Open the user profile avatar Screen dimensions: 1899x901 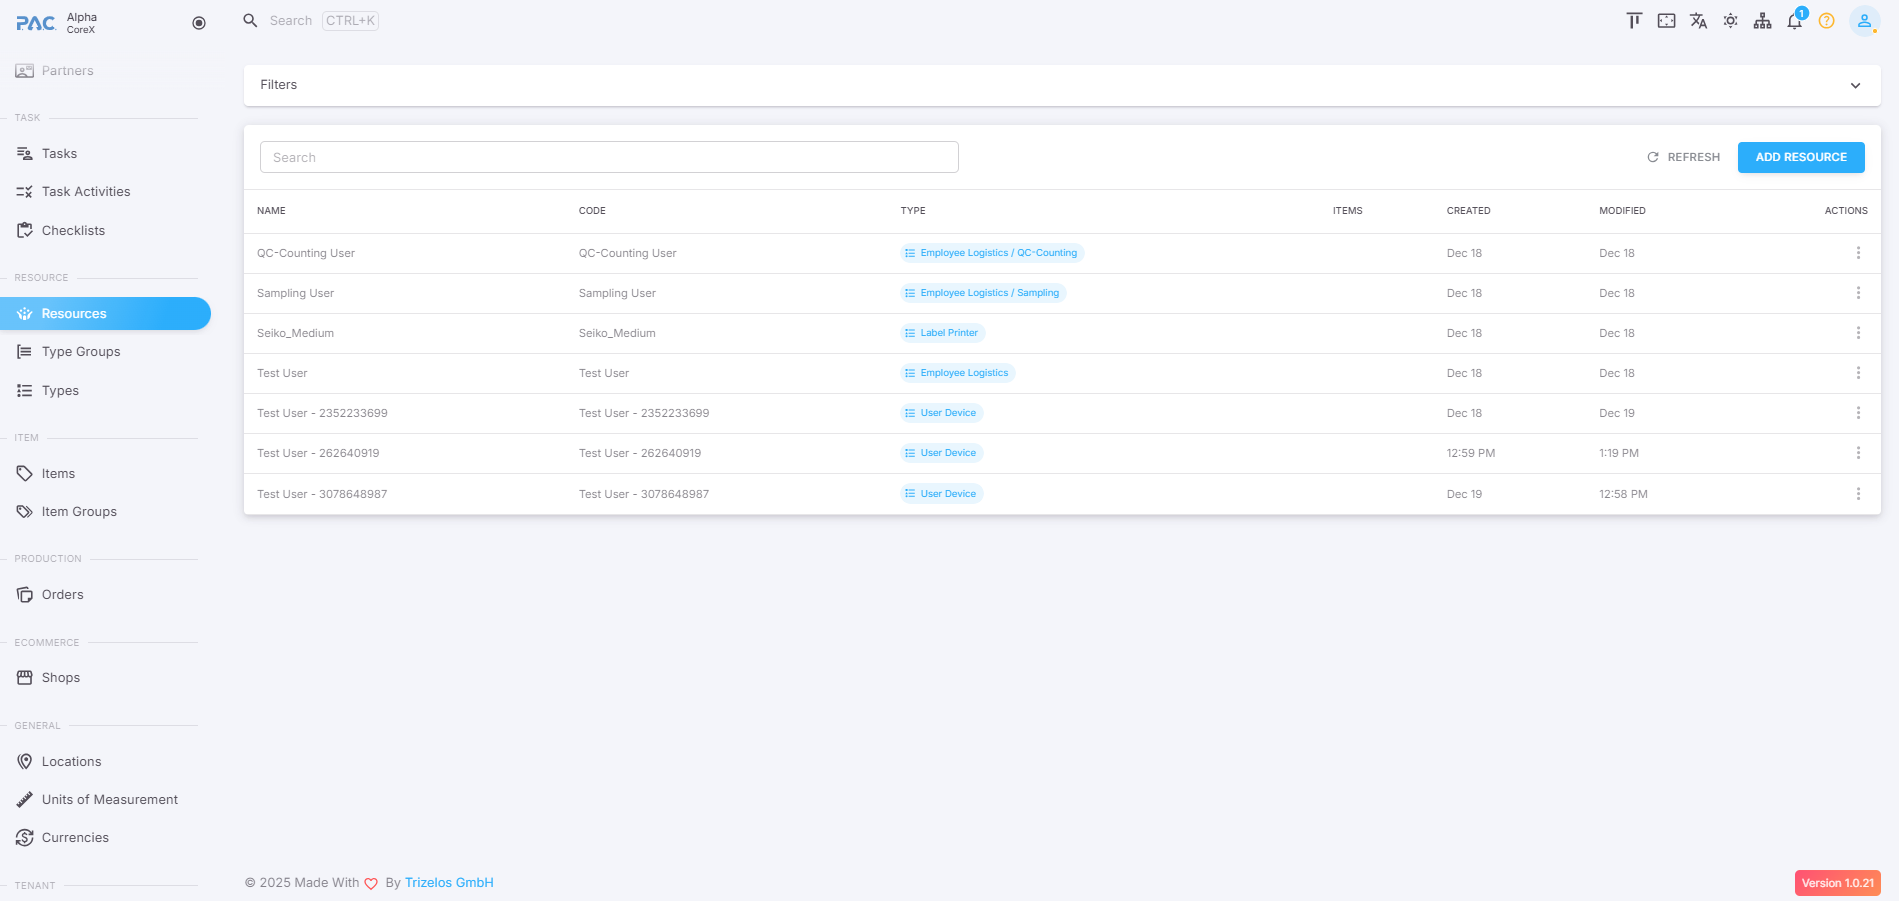(1863, 21)
